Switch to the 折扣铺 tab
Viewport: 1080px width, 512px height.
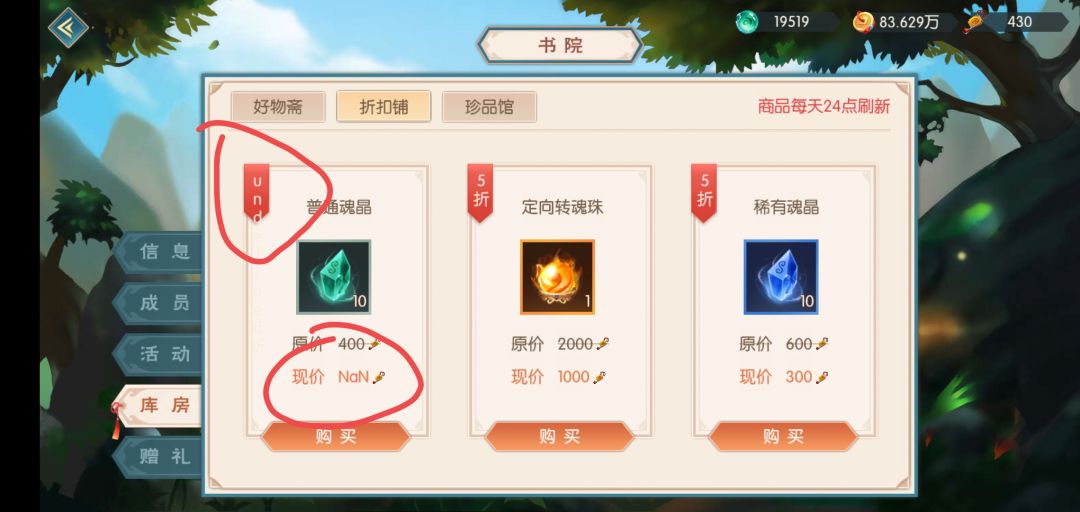pyautogui.click(x=384, y=107)
